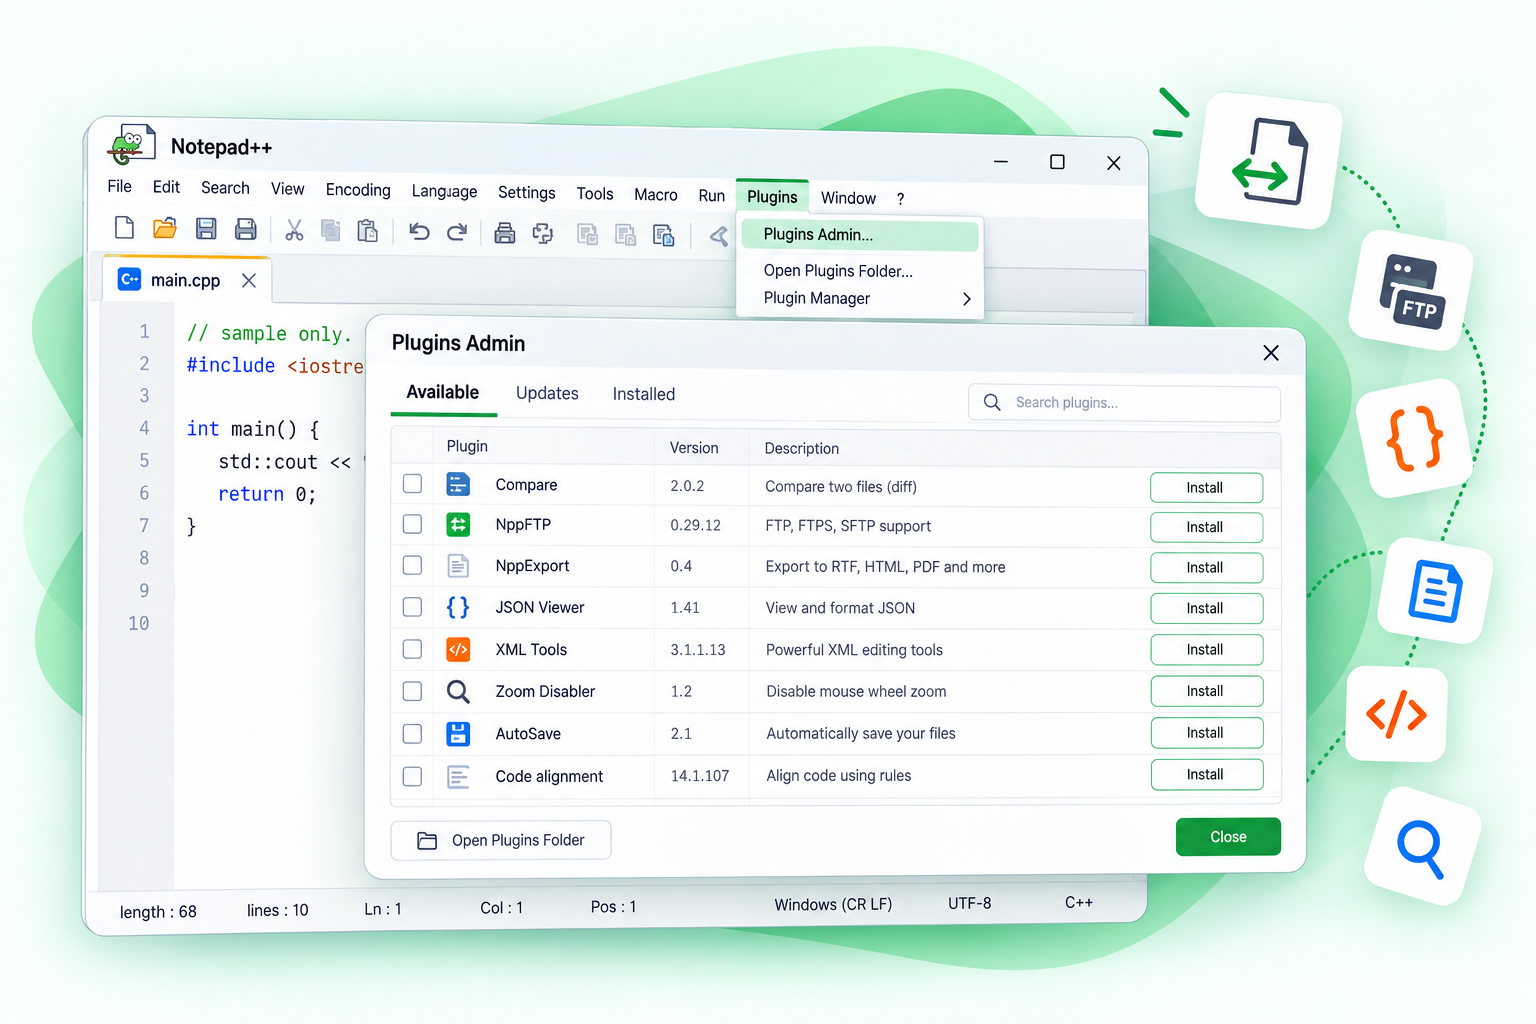
Task: Click Open Plugins Folder button in dialog
Action: [501, 840]
